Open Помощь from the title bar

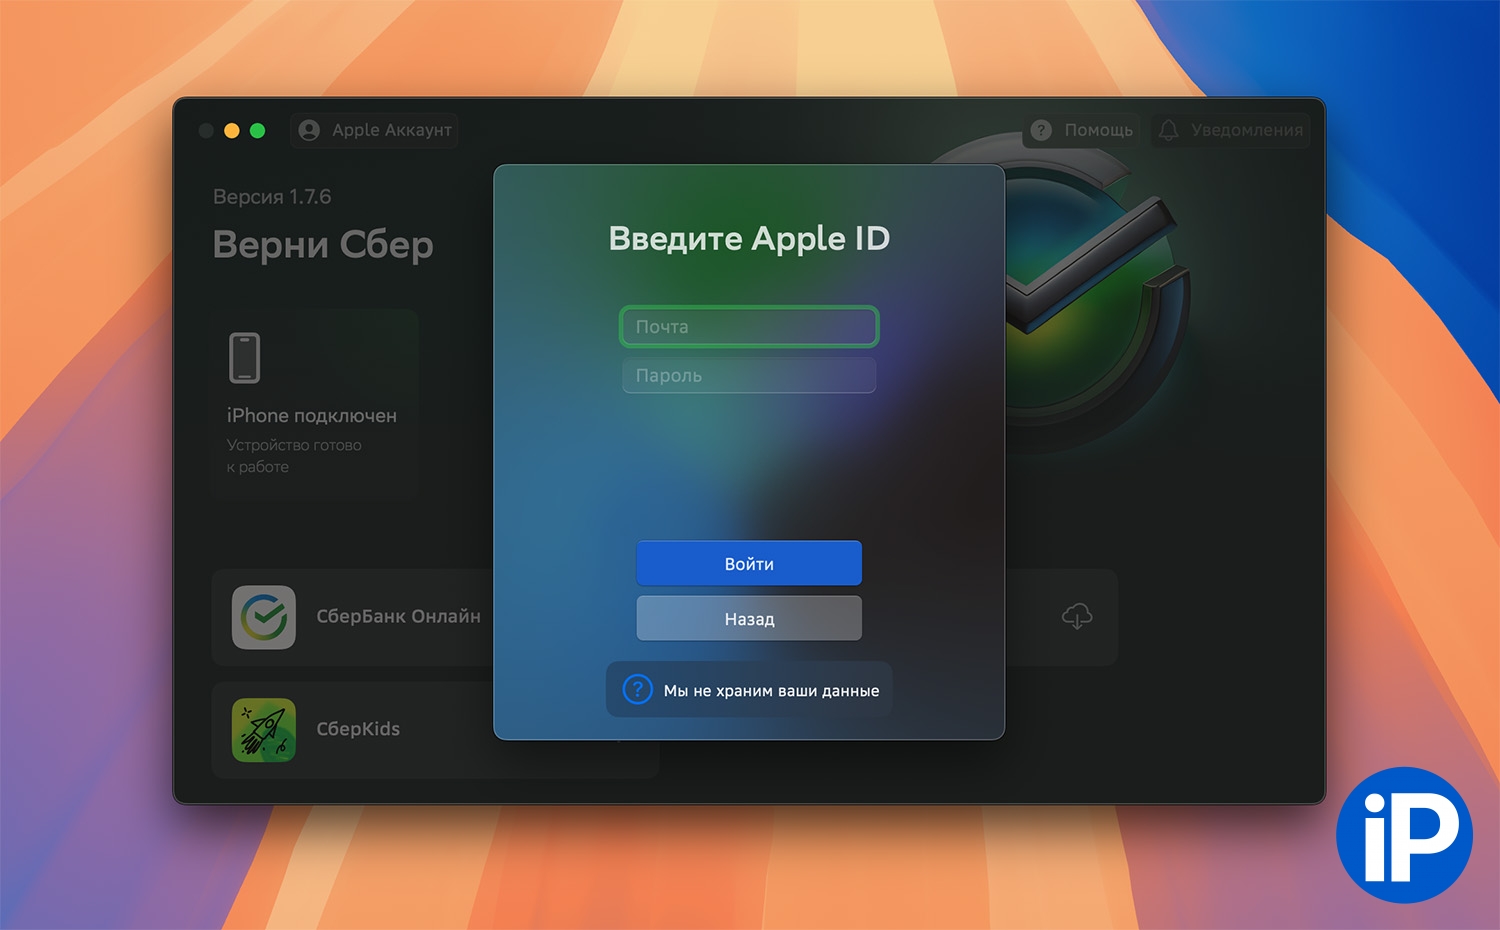coord(1082,130)
